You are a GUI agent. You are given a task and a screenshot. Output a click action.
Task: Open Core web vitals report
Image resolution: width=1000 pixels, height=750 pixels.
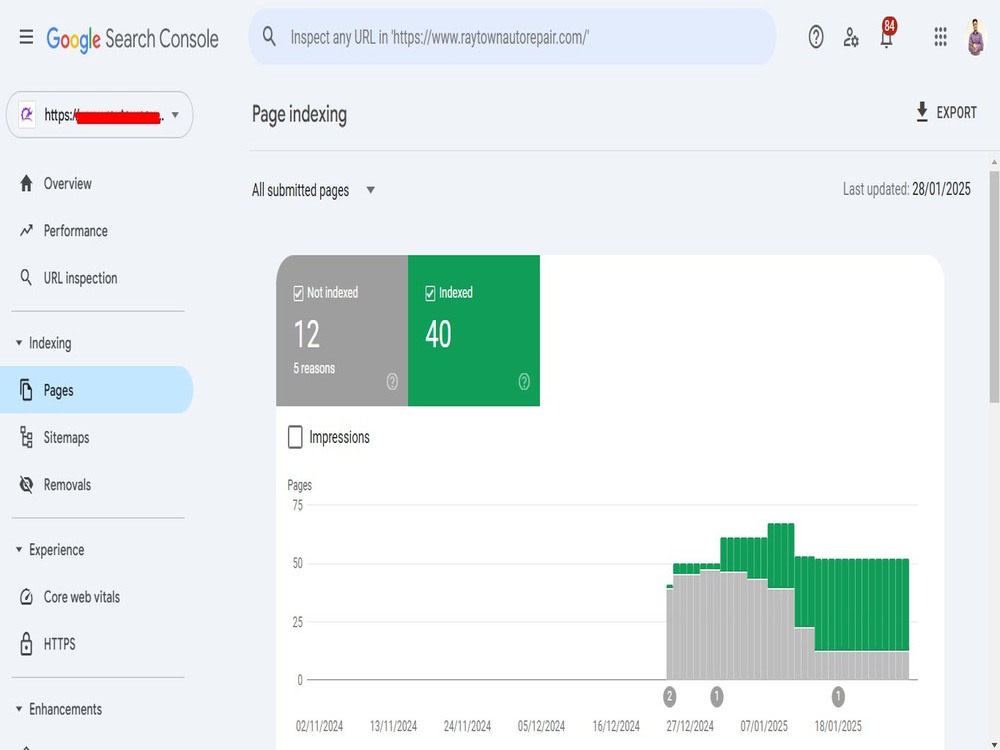[x=96, y=597]
